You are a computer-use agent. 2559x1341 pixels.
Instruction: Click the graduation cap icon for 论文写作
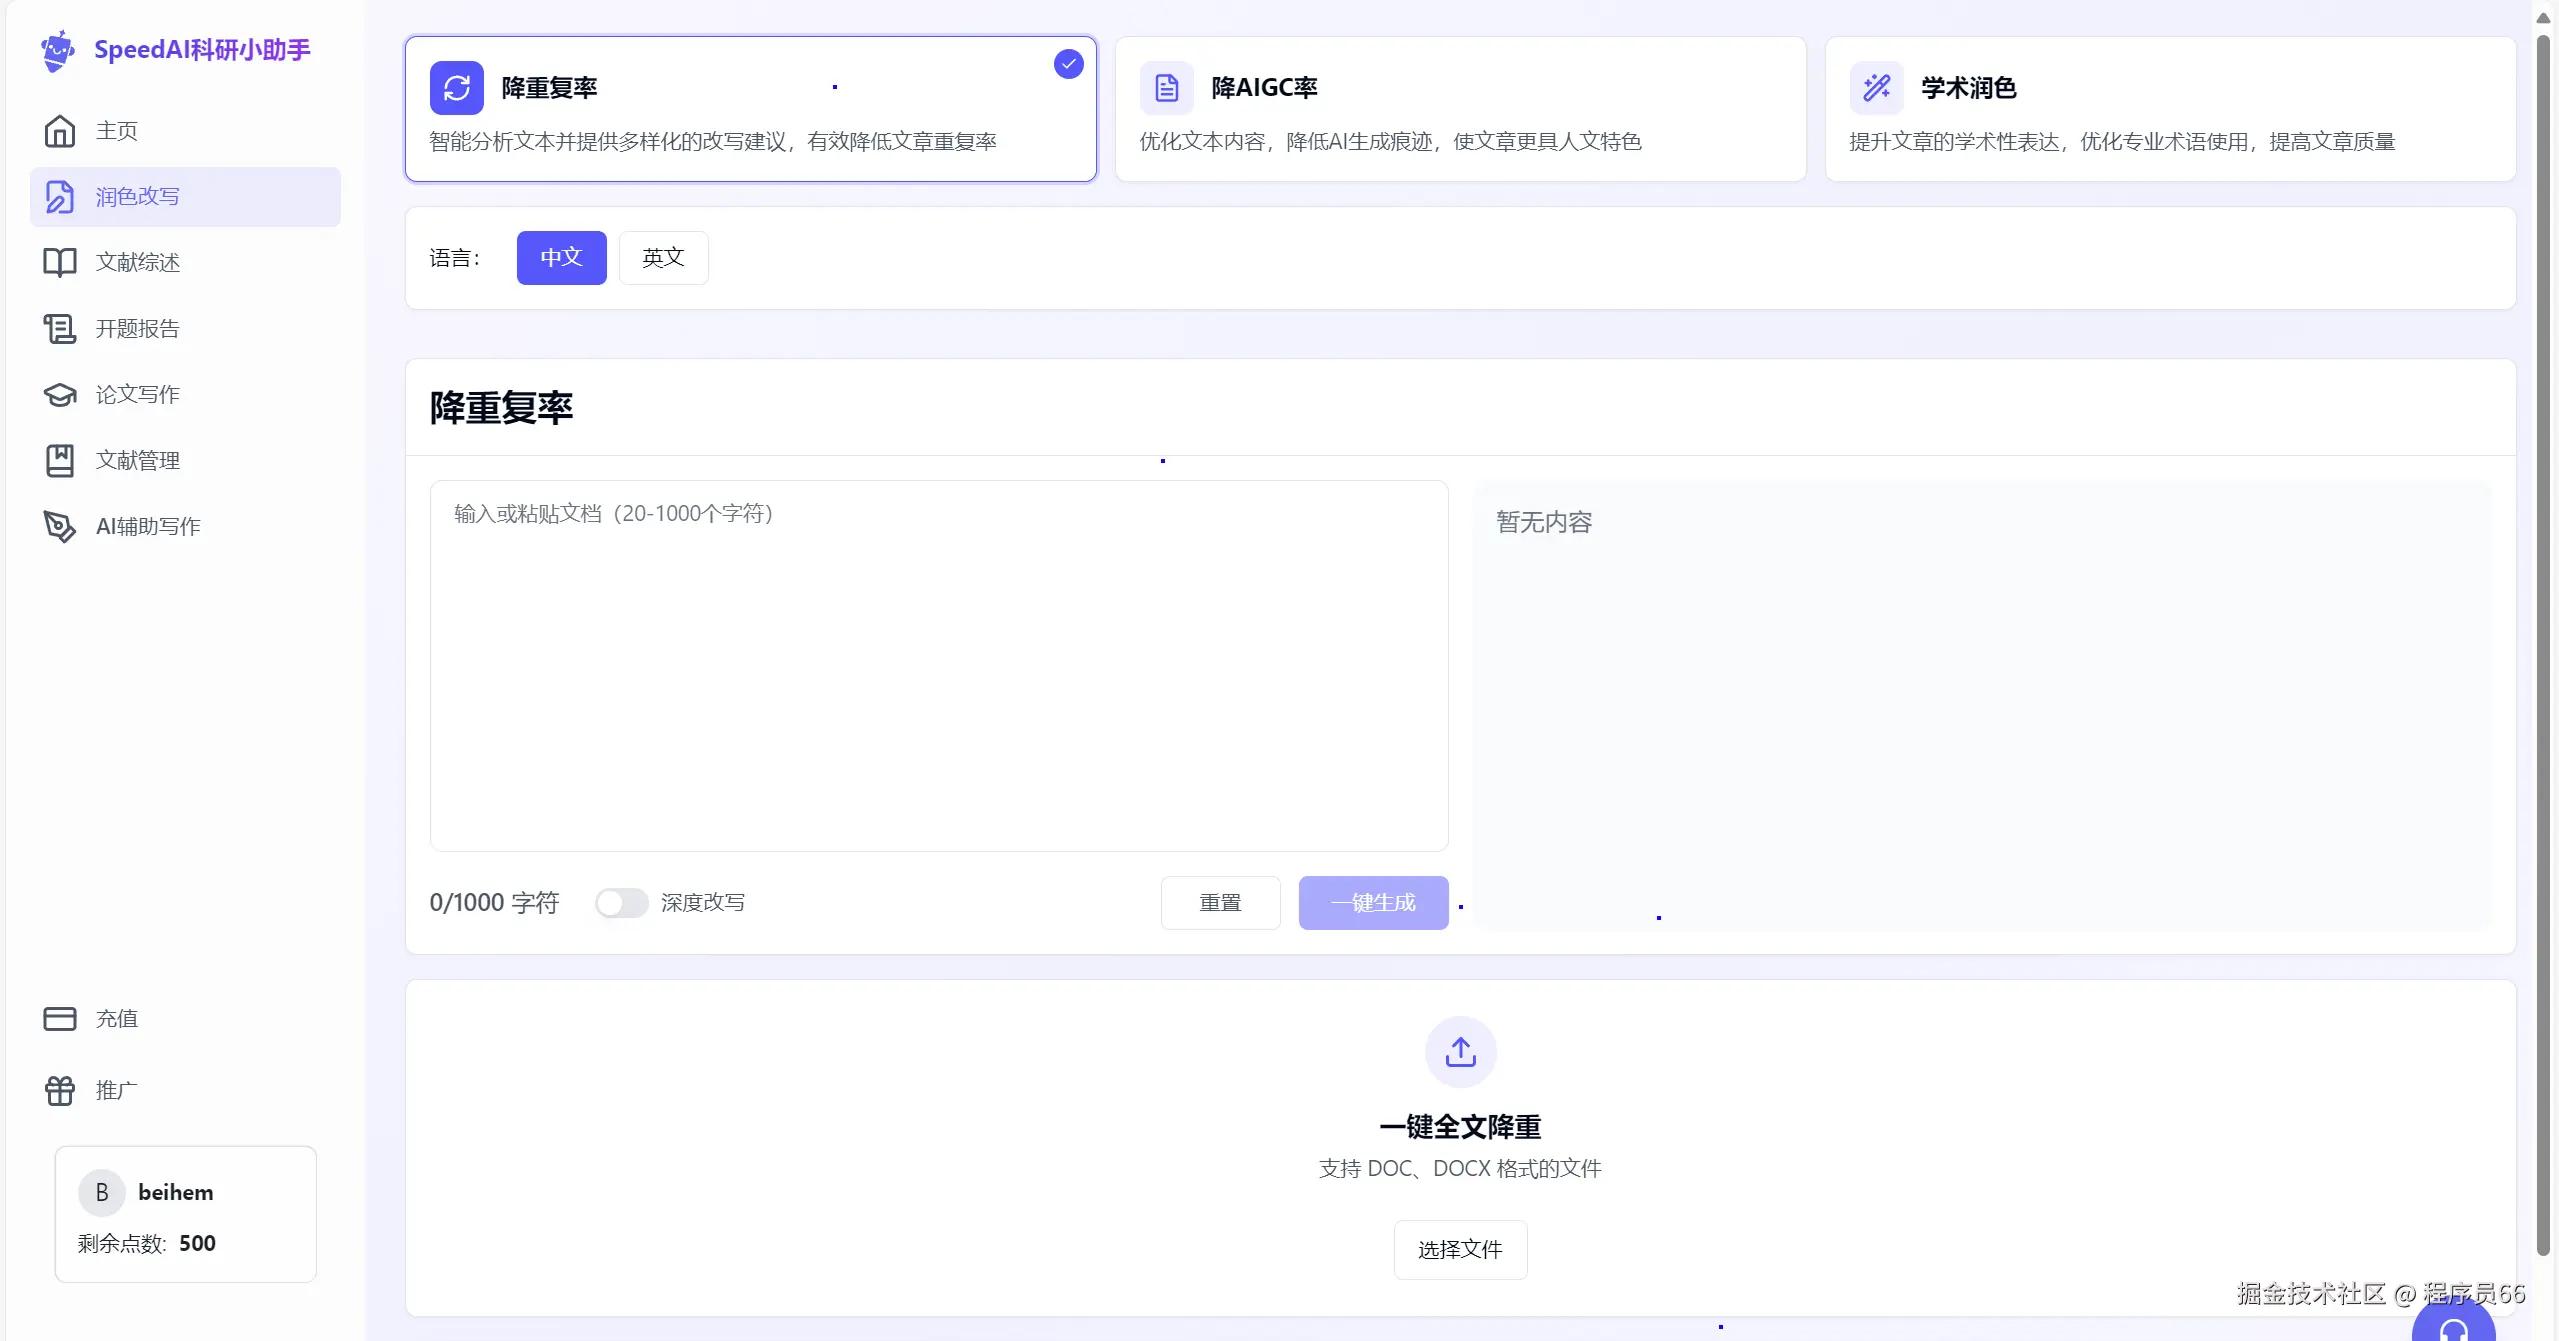(60, 394)
